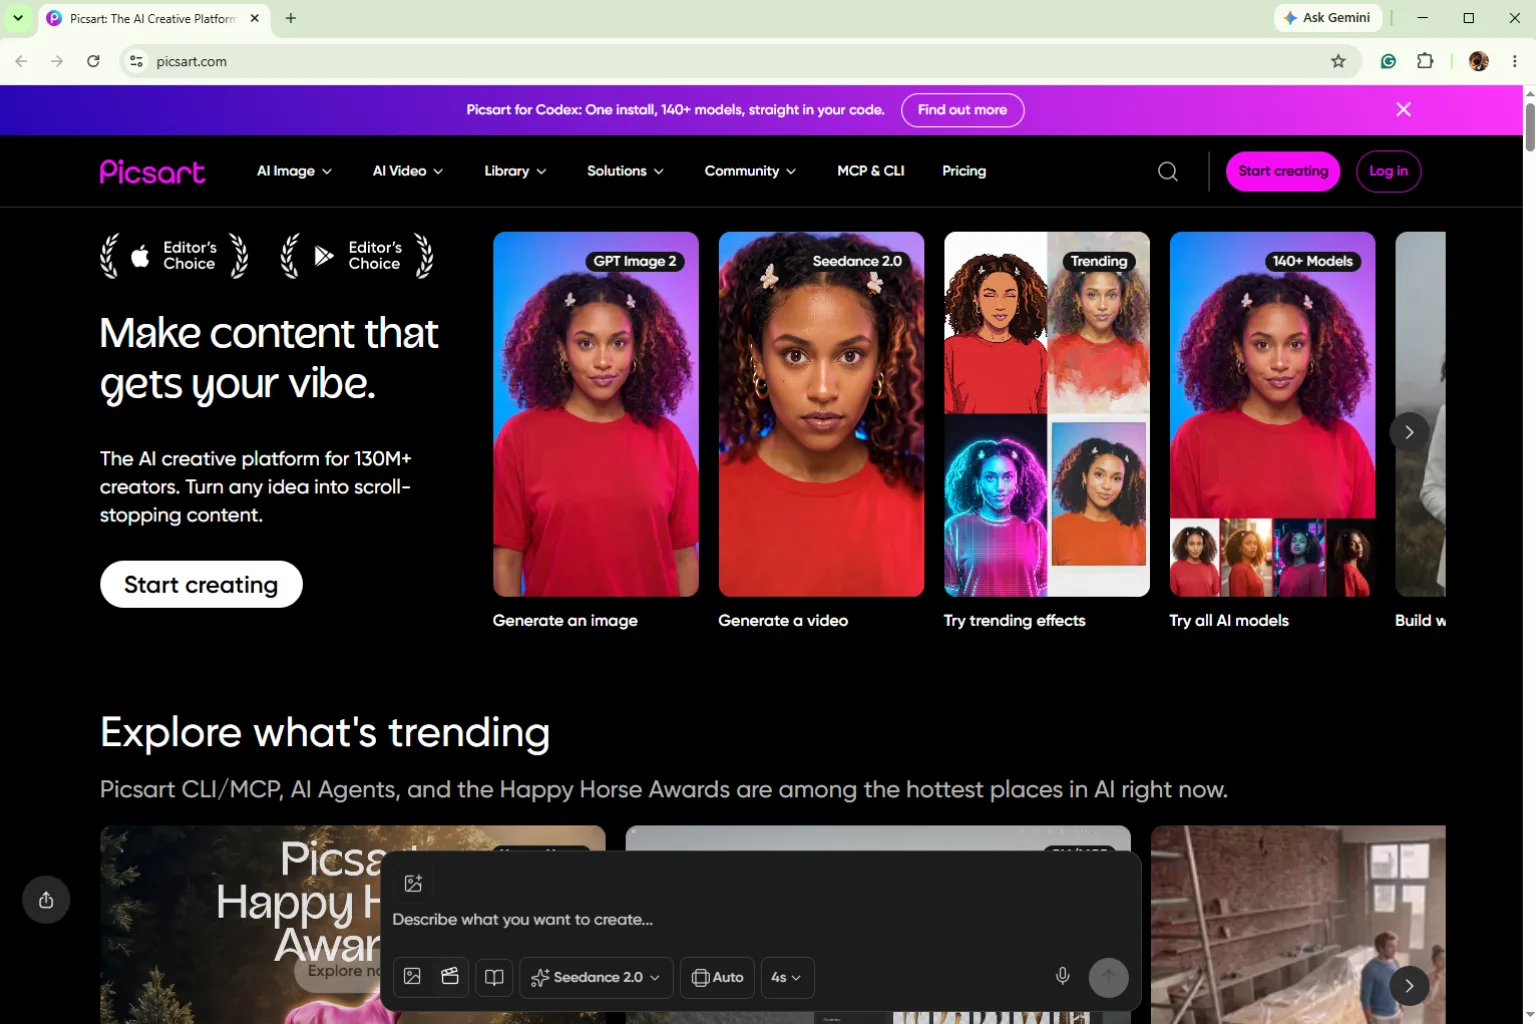
Task: Open the site search magnifier icon
Action: [x=1167, y=171]
